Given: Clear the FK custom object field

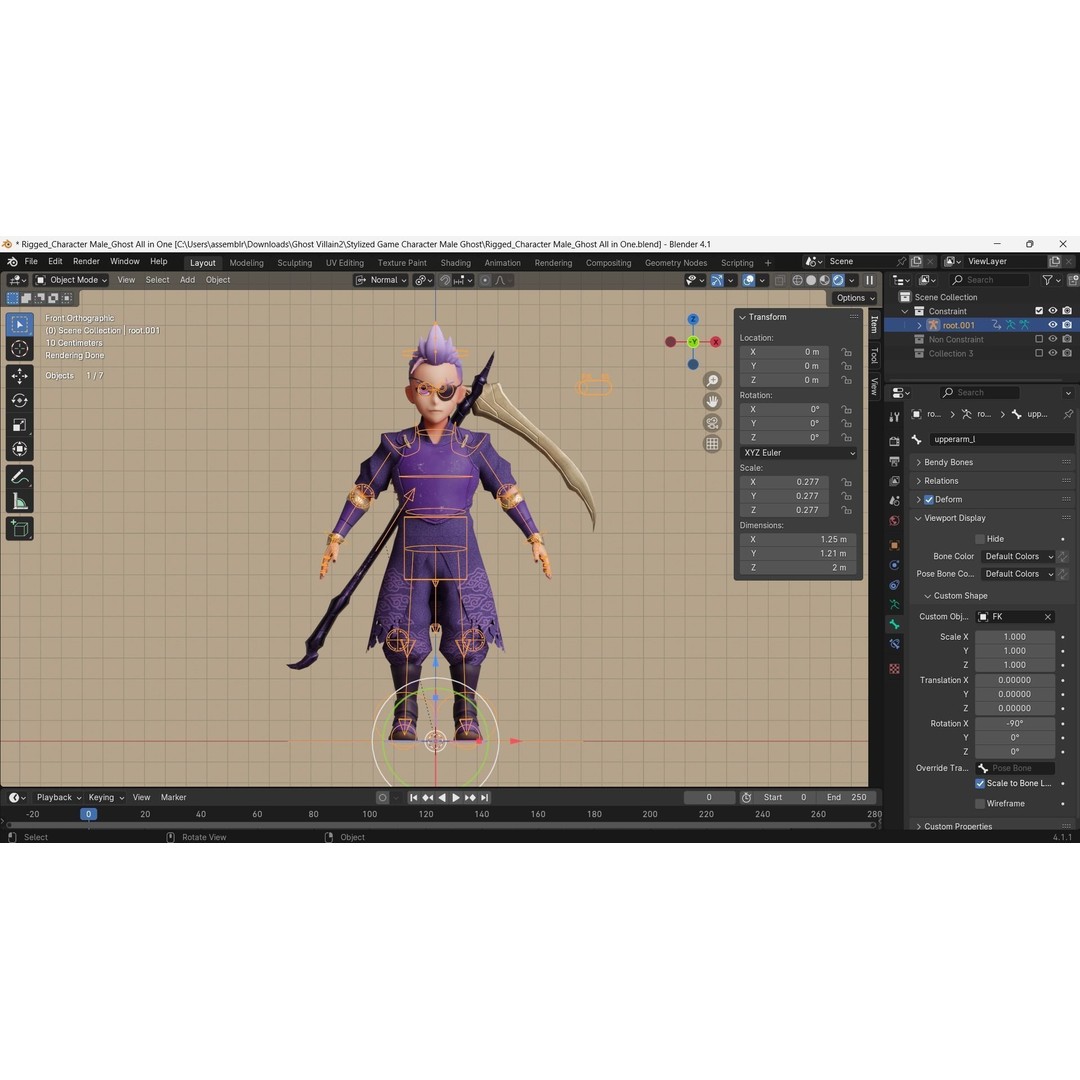Looking at the screenshot, I should (1048, 616).
